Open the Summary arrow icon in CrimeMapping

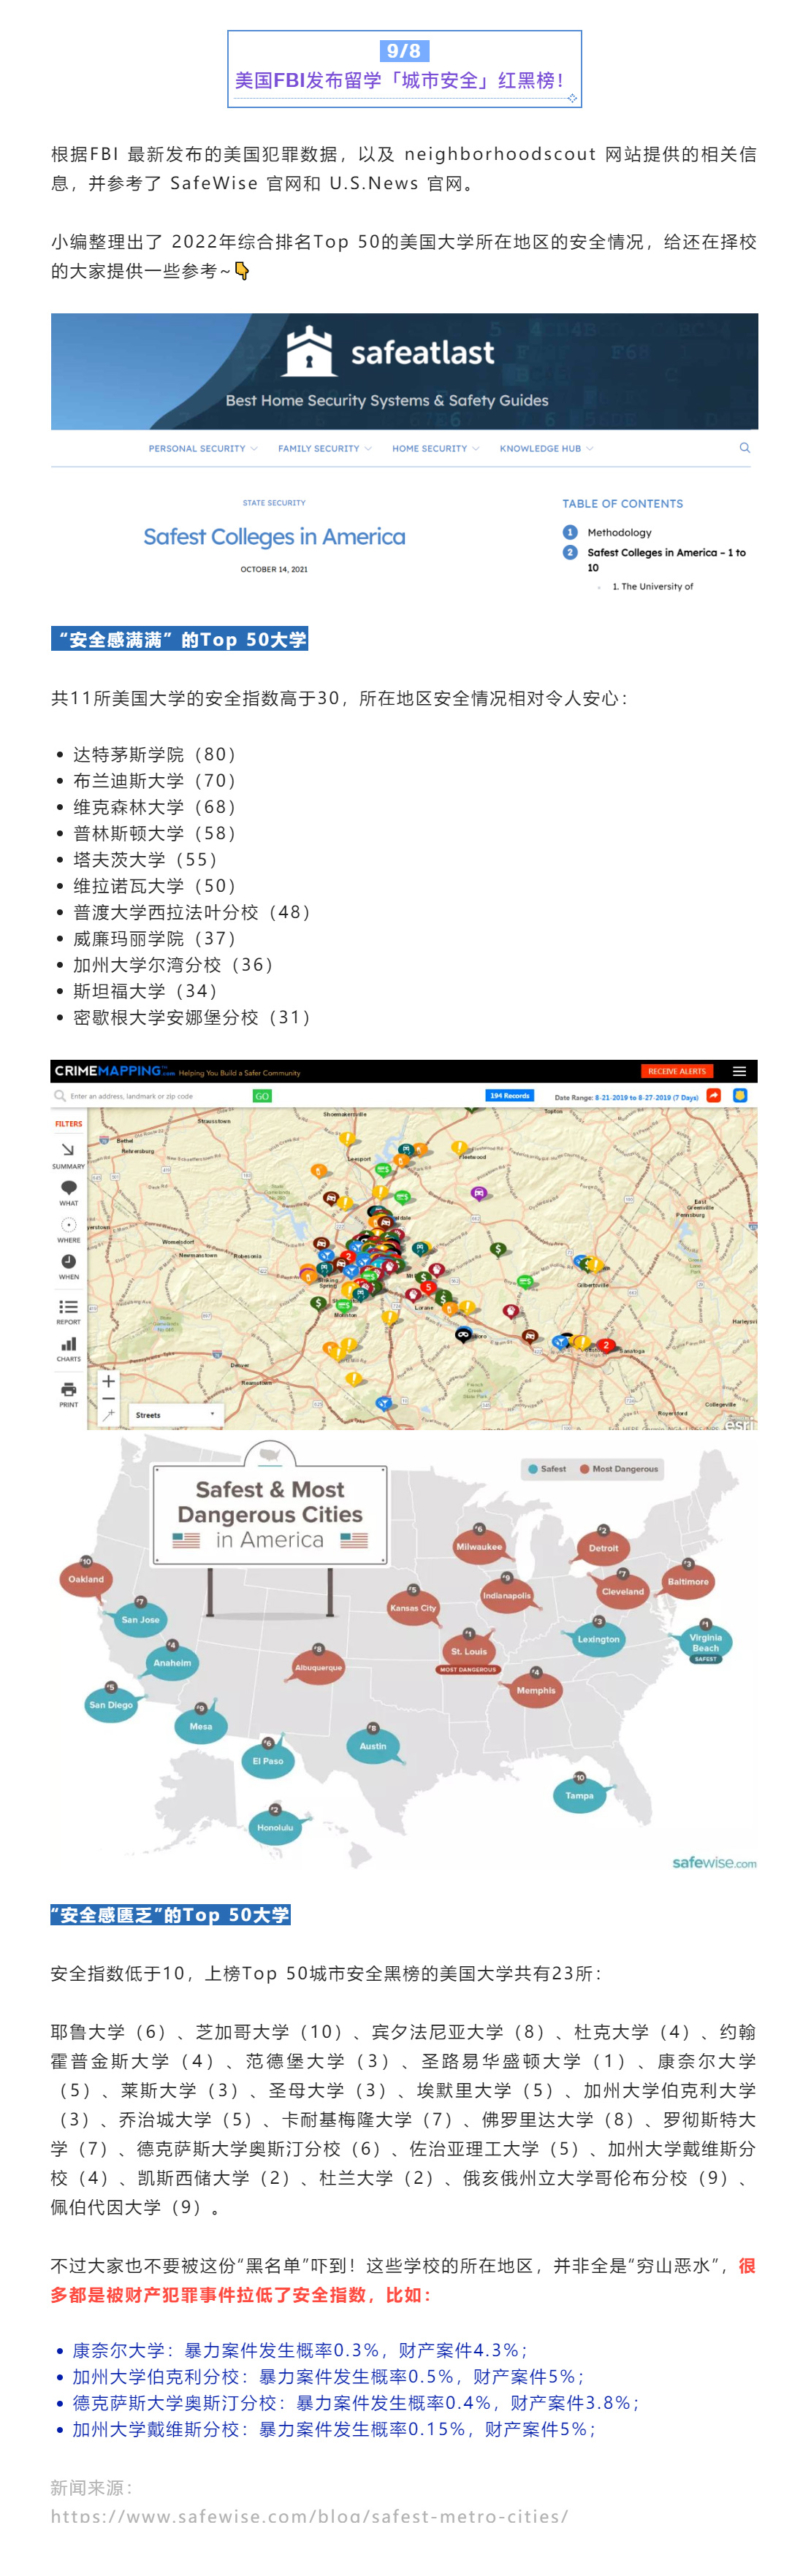(68, 1149)
